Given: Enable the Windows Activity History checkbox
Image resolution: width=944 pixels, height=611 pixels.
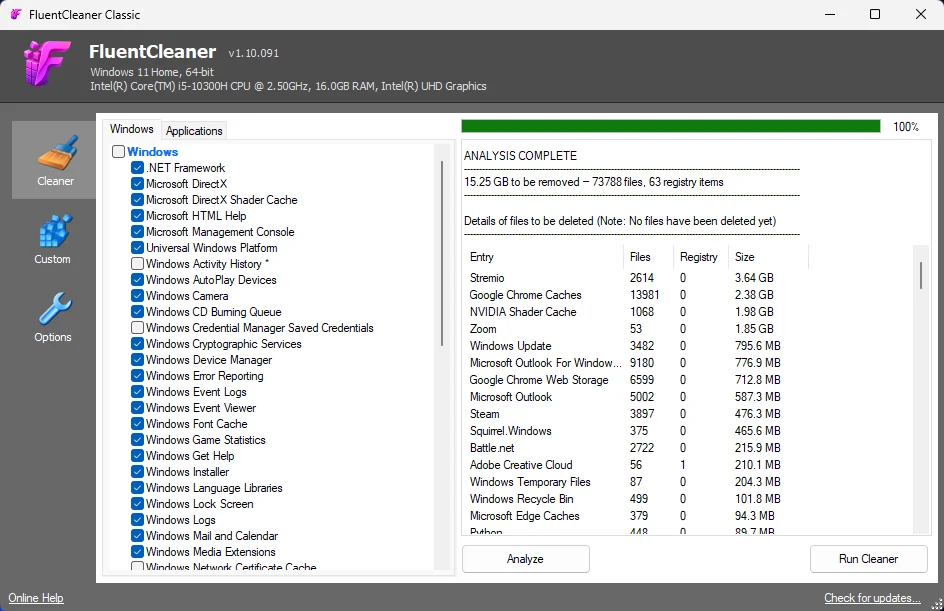Looking at the screenshot, I should click(137, 264).
